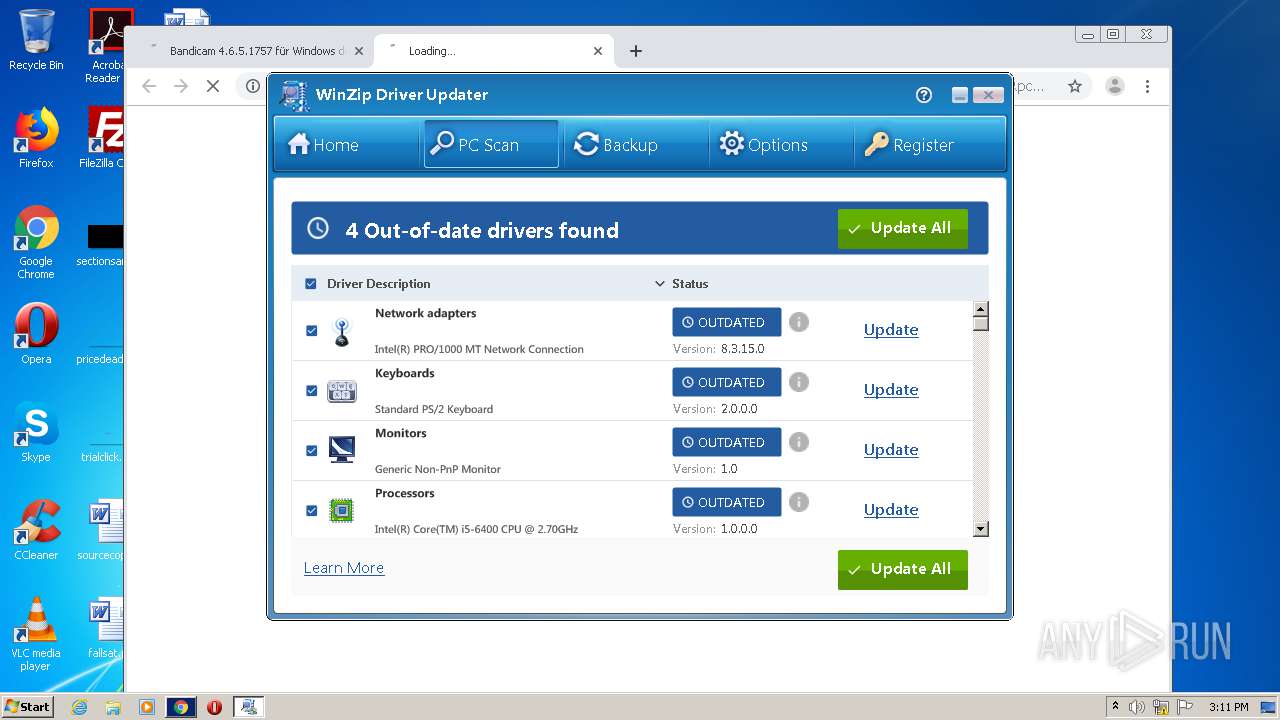The image size is (1280, 720).
Task: Click the Processors chip icon
Action: click(342, 511)
